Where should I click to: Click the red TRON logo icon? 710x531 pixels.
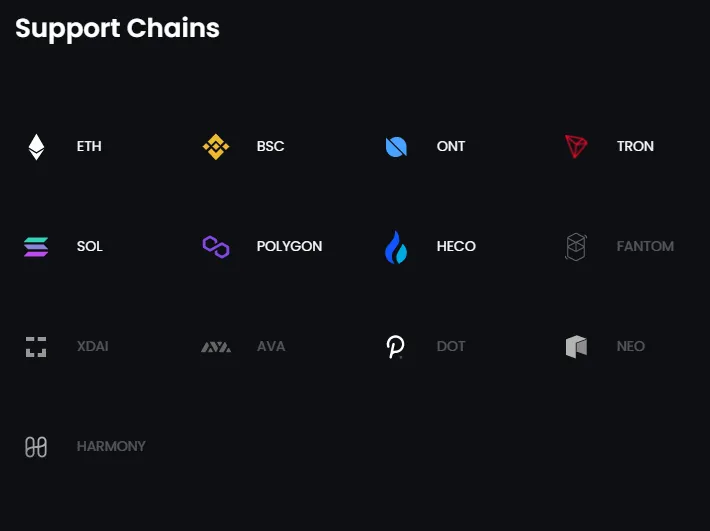(576, 147)
